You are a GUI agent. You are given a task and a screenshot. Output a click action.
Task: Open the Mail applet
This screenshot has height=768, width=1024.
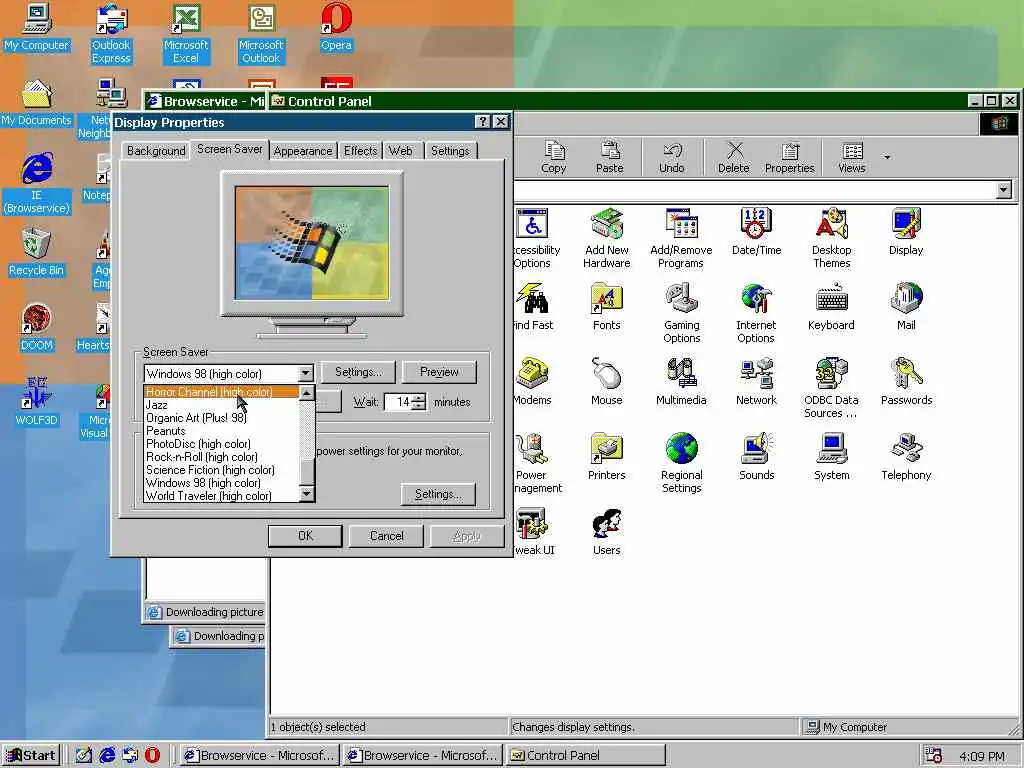tap(906, 307)
